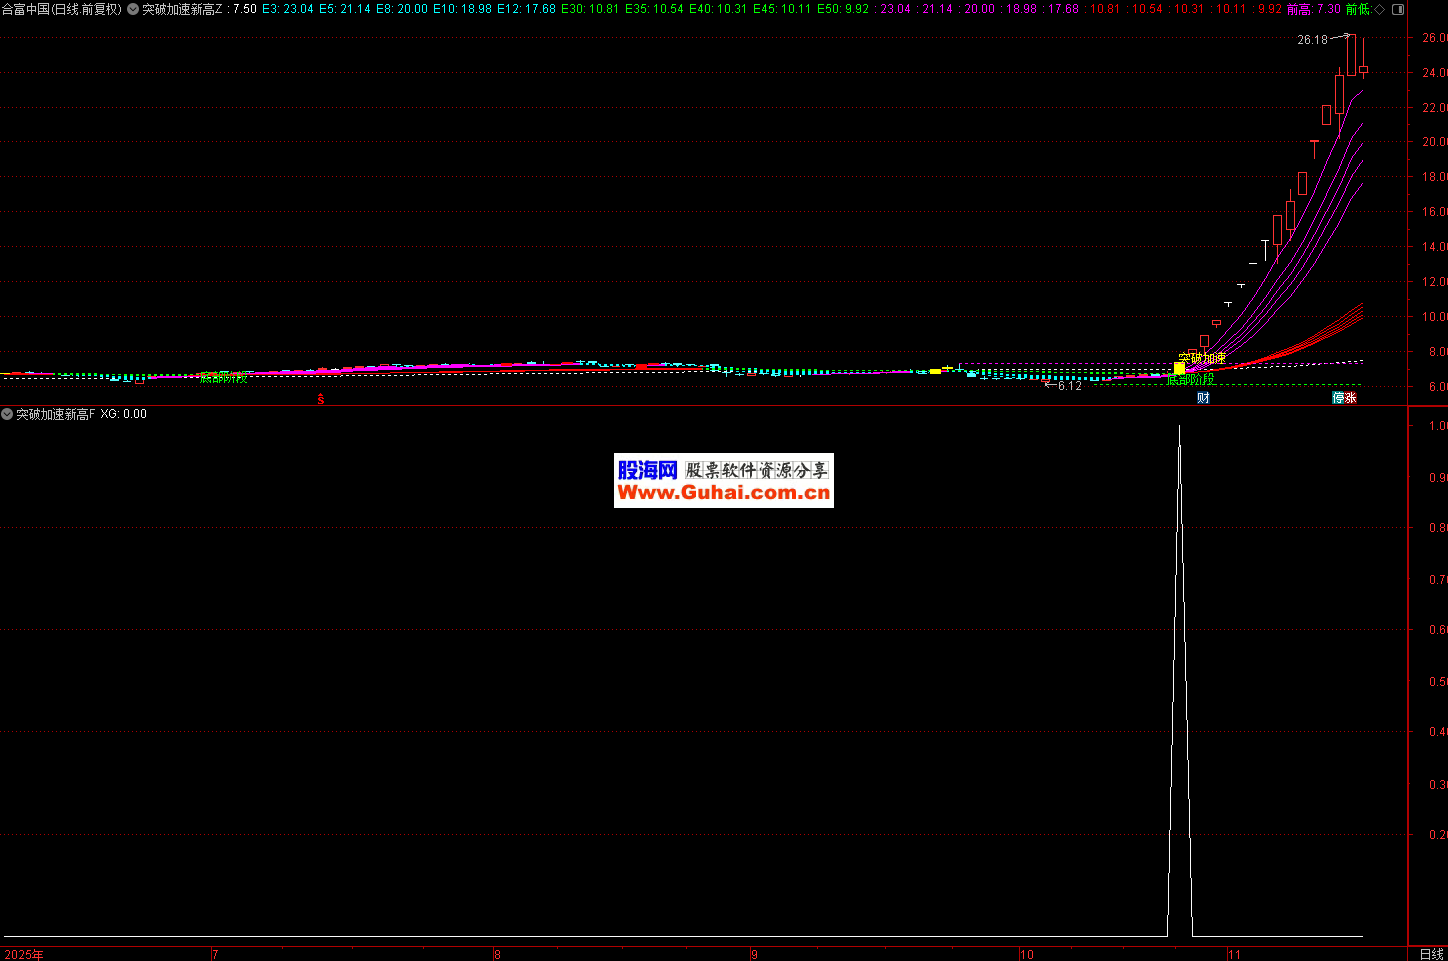
Task: Jump to month 9 on the timeline
Action: [x=755, y=954]
